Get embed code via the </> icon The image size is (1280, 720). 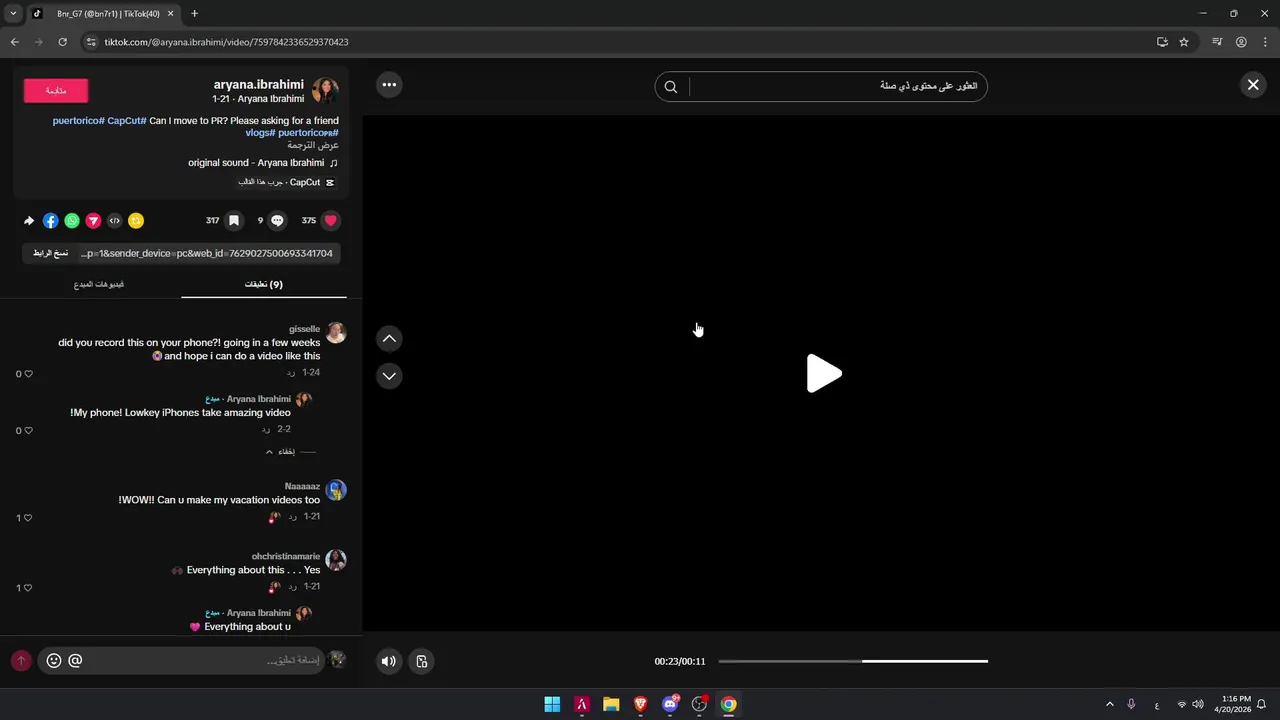[114, 221]
